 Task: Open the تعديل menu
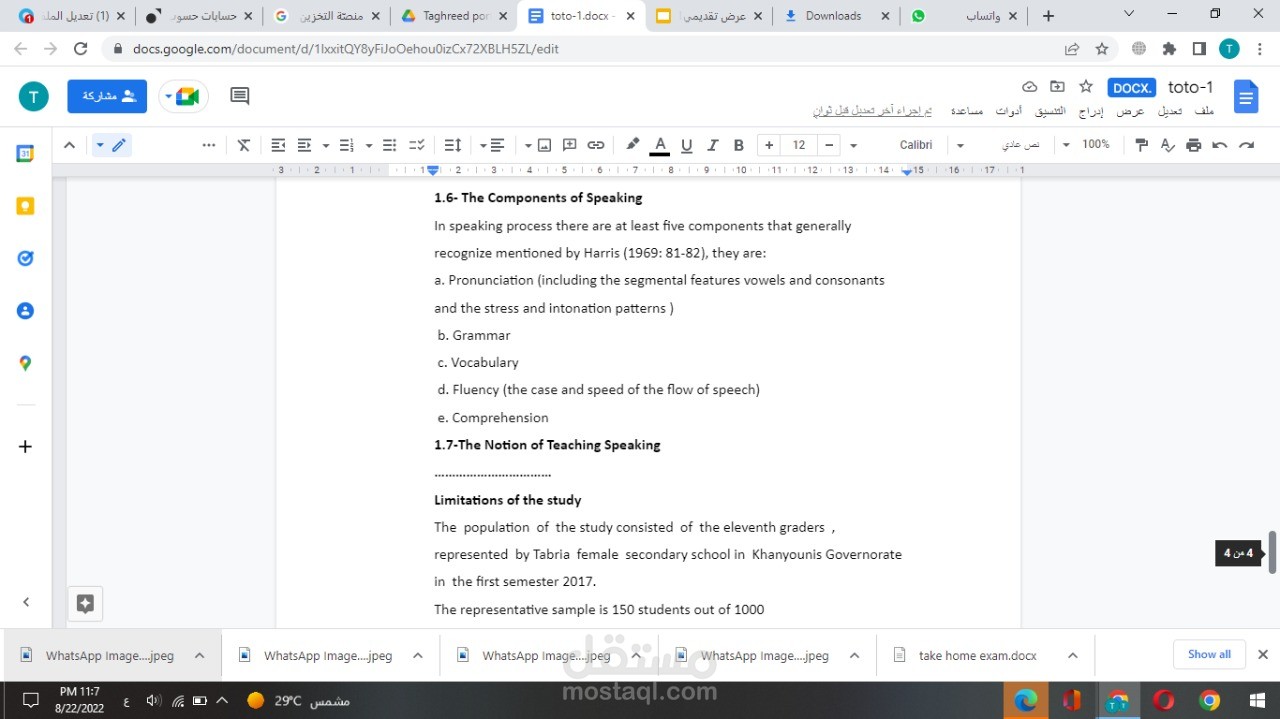[x=1170, y=111]
